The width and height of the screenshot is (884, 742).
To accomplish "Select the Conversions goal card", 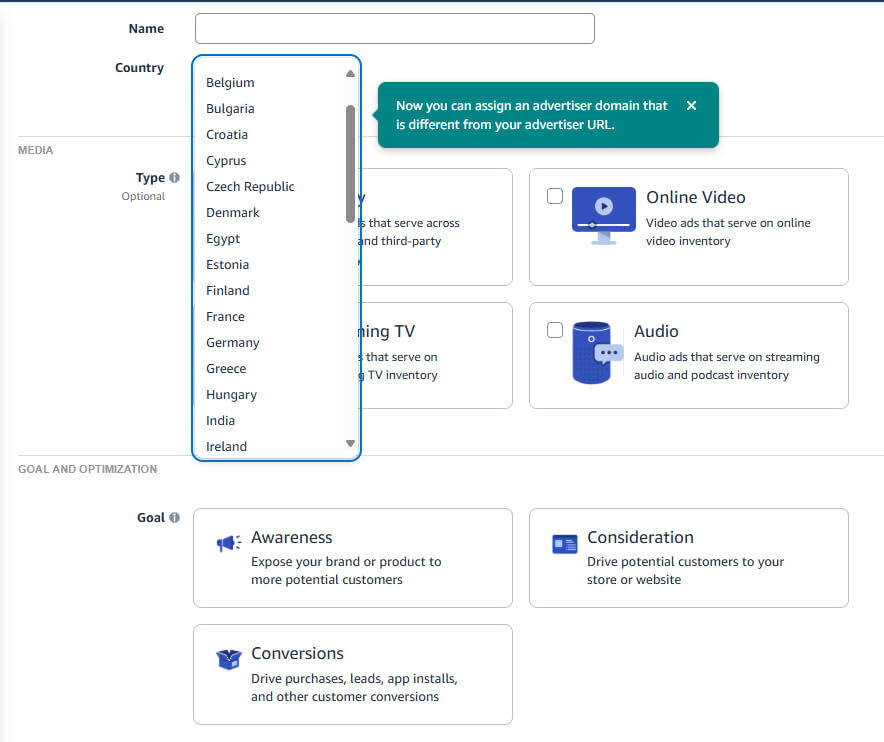I will 353,674.
